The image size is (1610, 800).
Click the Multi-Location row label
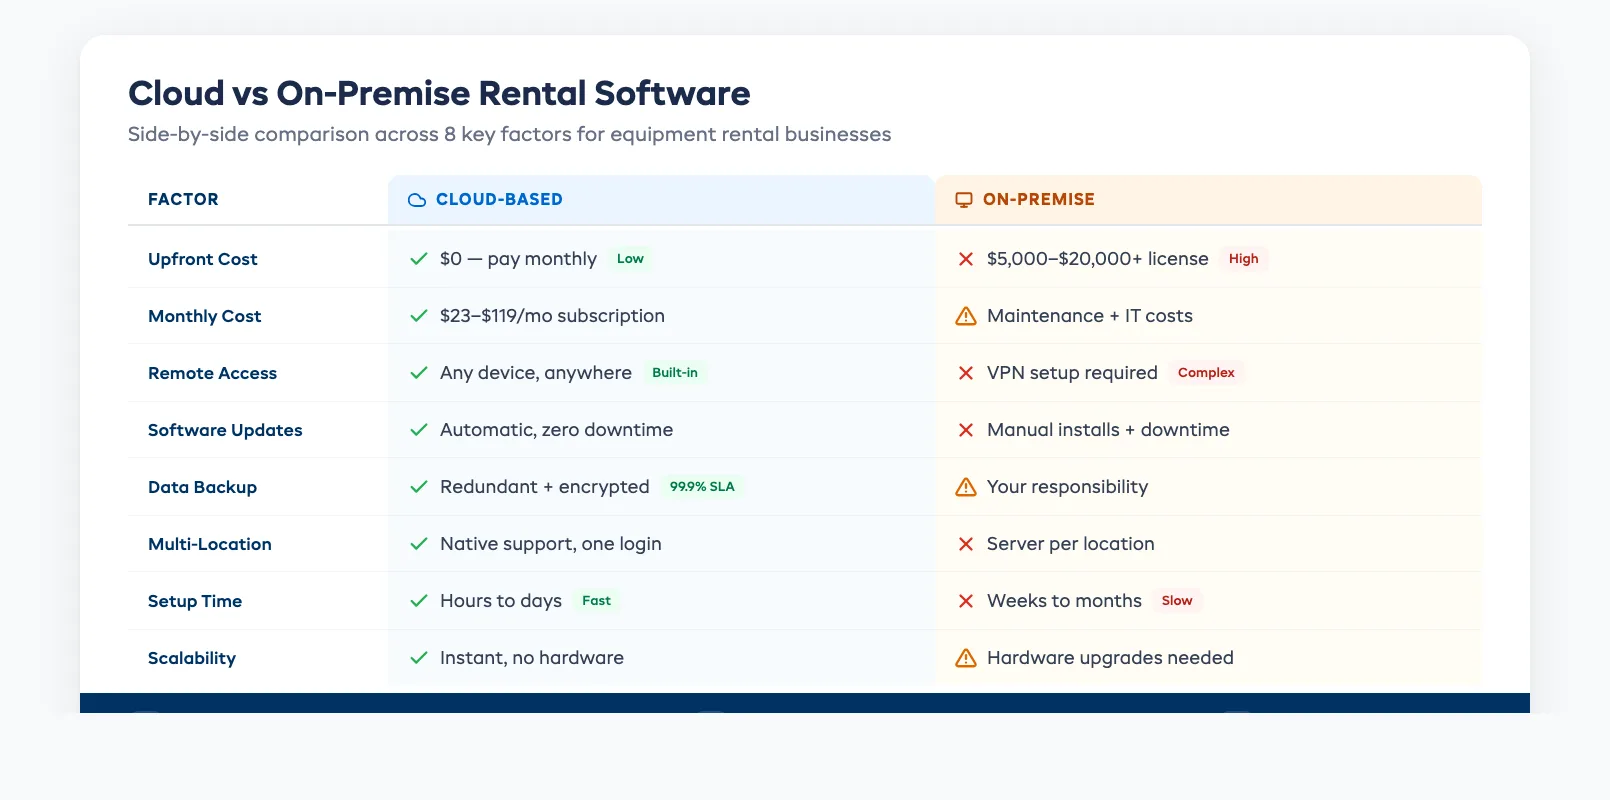point(210,544)
